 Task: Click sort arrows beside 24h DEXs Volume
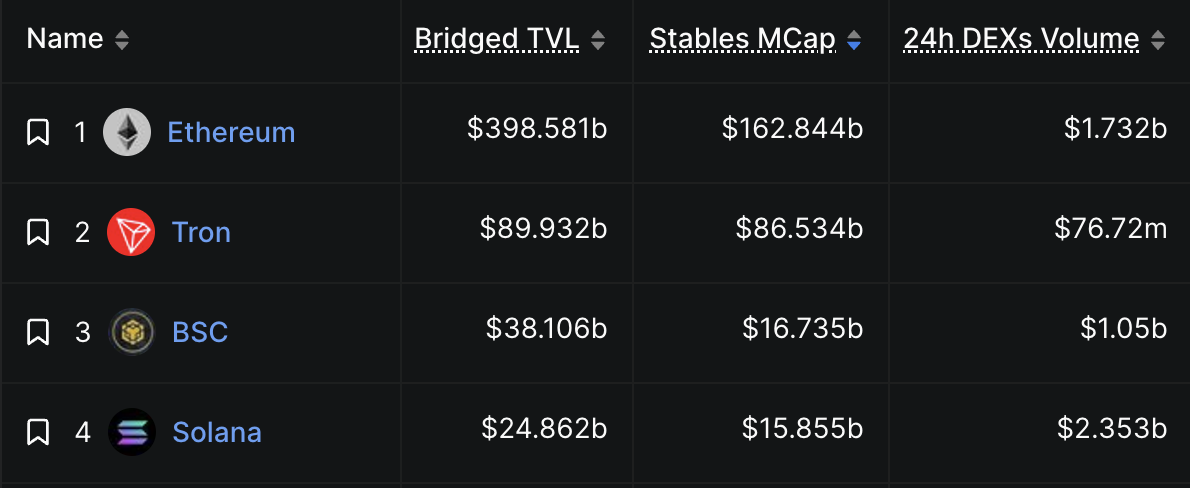pyautogui.click(x=1158, y=40)
